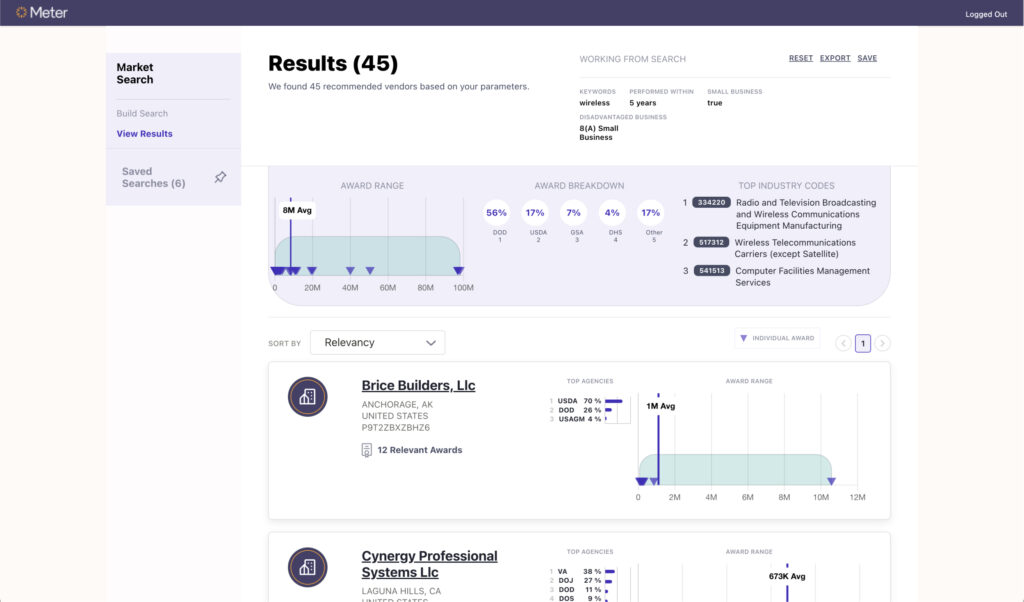Click the Reset search link
1024x602 pixels.
800,58
